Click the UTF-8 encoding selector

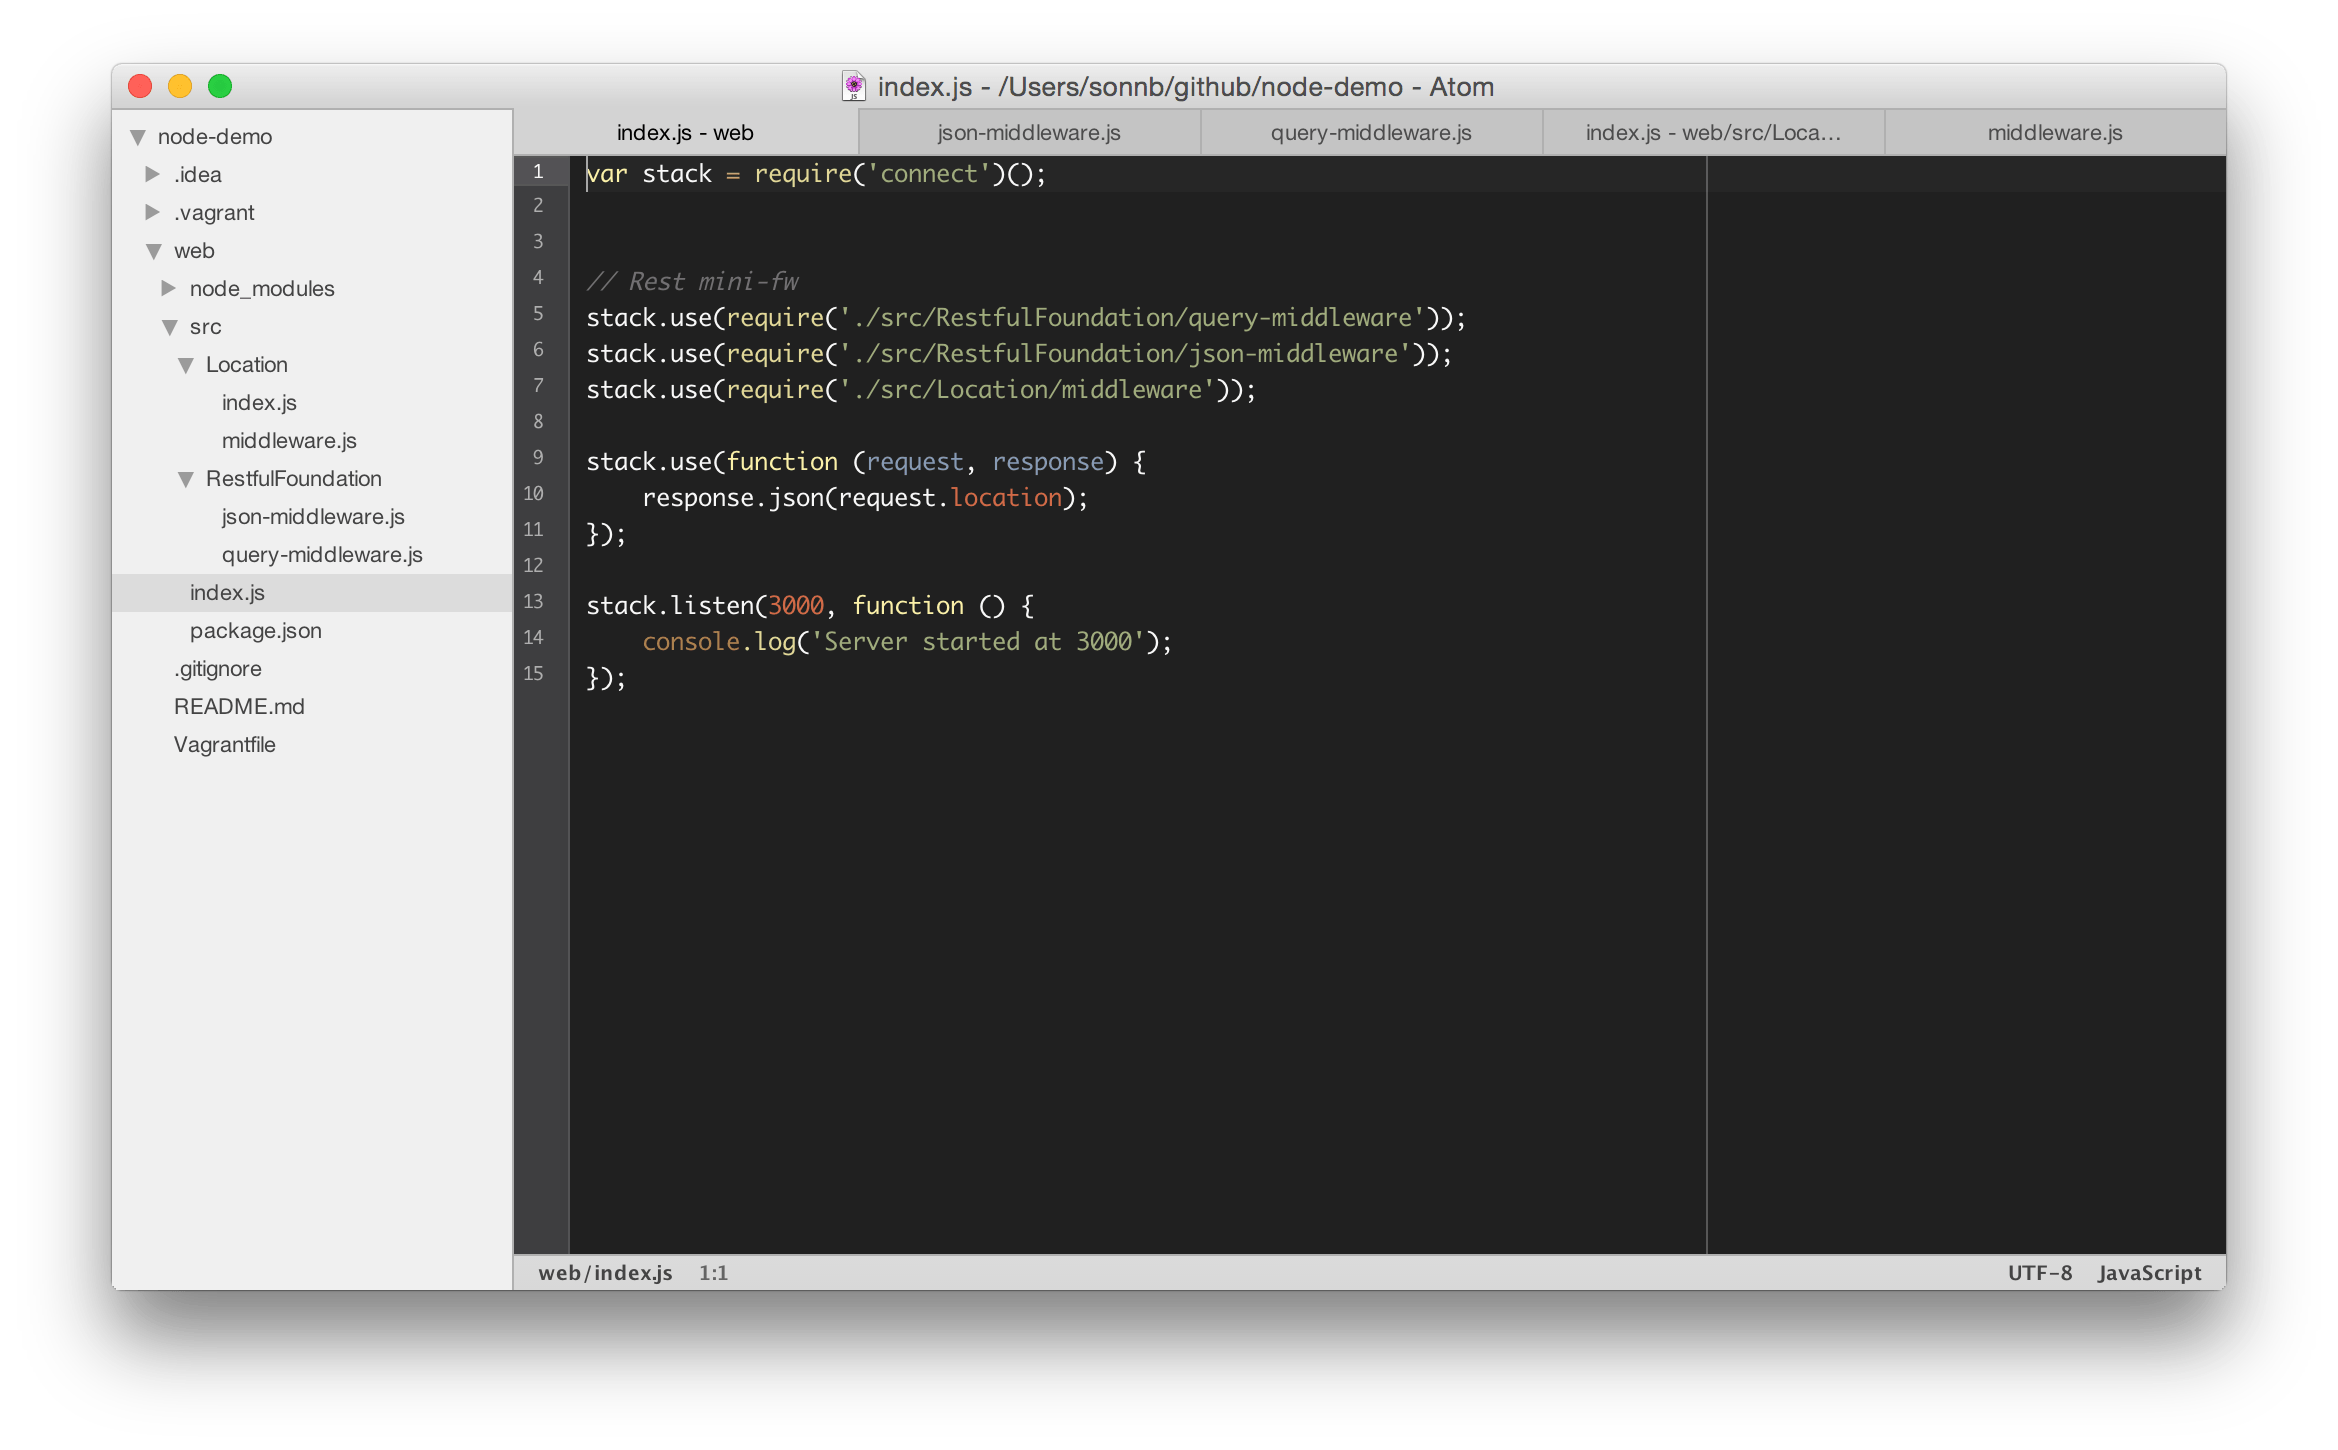tap(2039, 1273)
